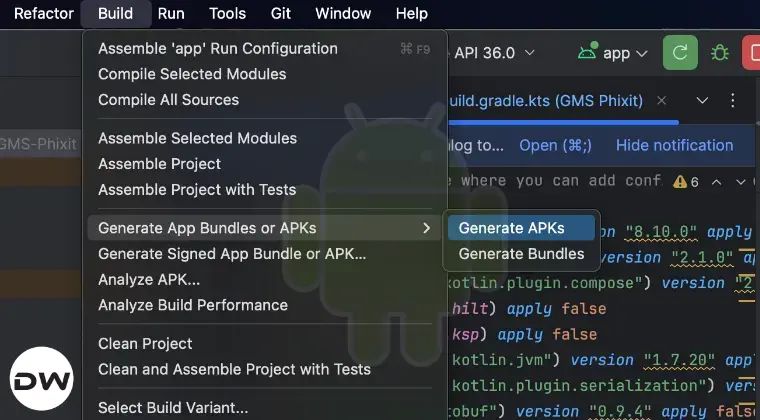Choose Generate Signed App Bundle or APK
This screenshot has height=420, width=760.
tap(264, 254)
